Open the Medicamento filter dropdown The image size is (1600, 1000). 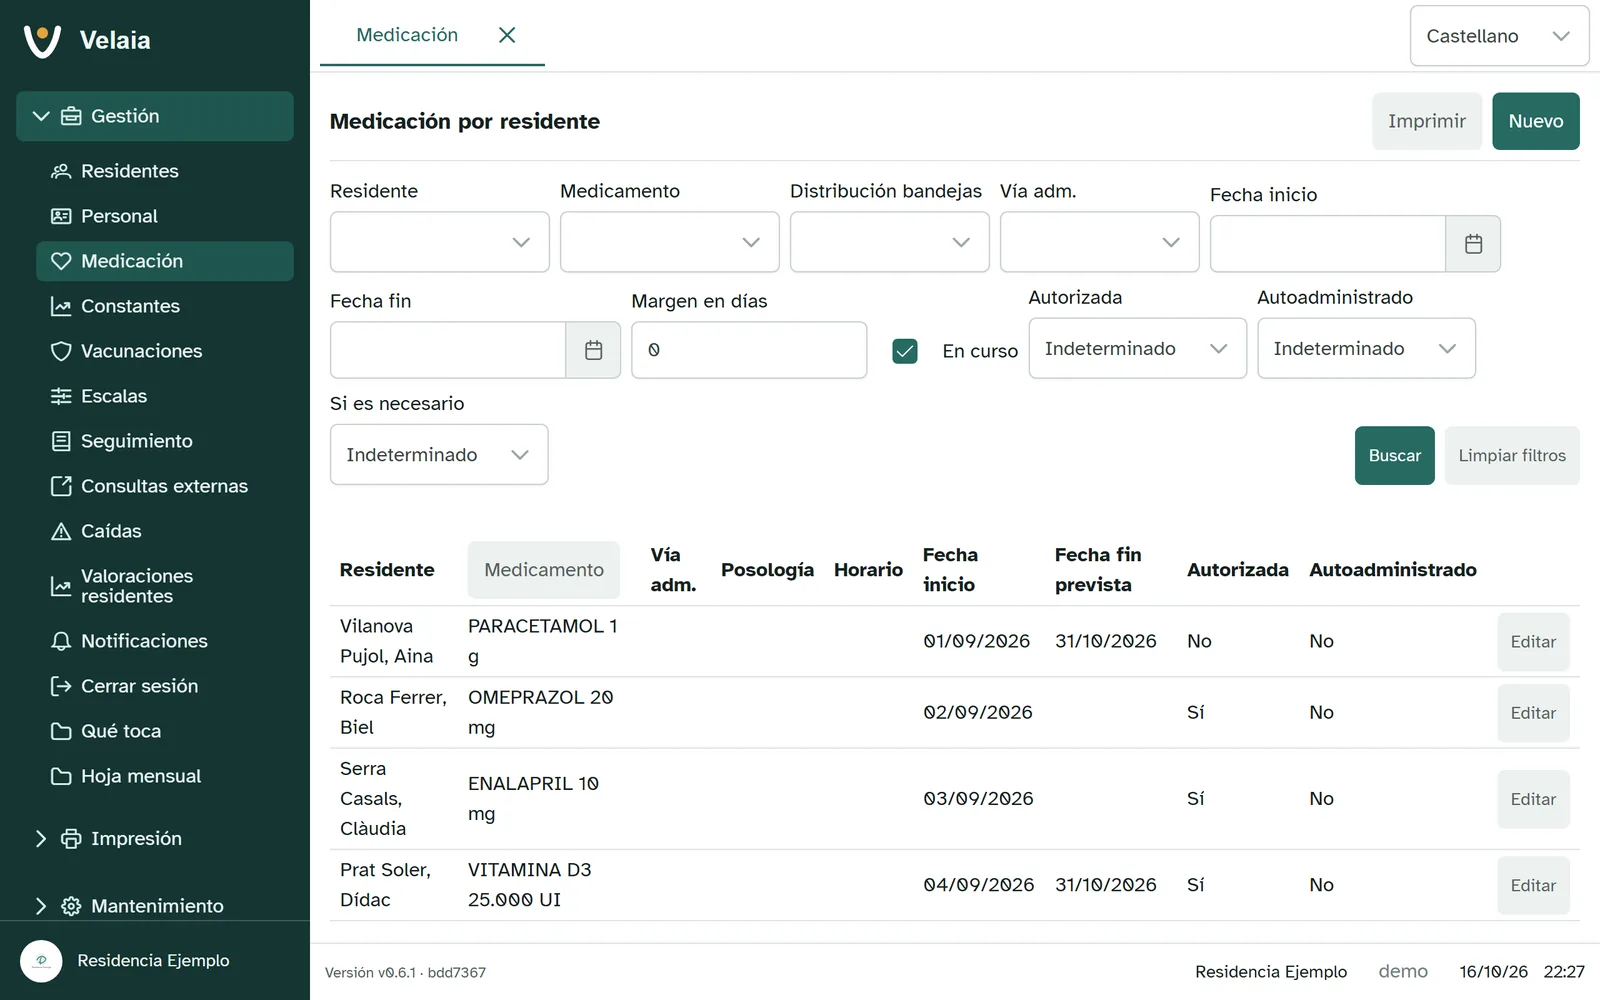coord(670,242)
